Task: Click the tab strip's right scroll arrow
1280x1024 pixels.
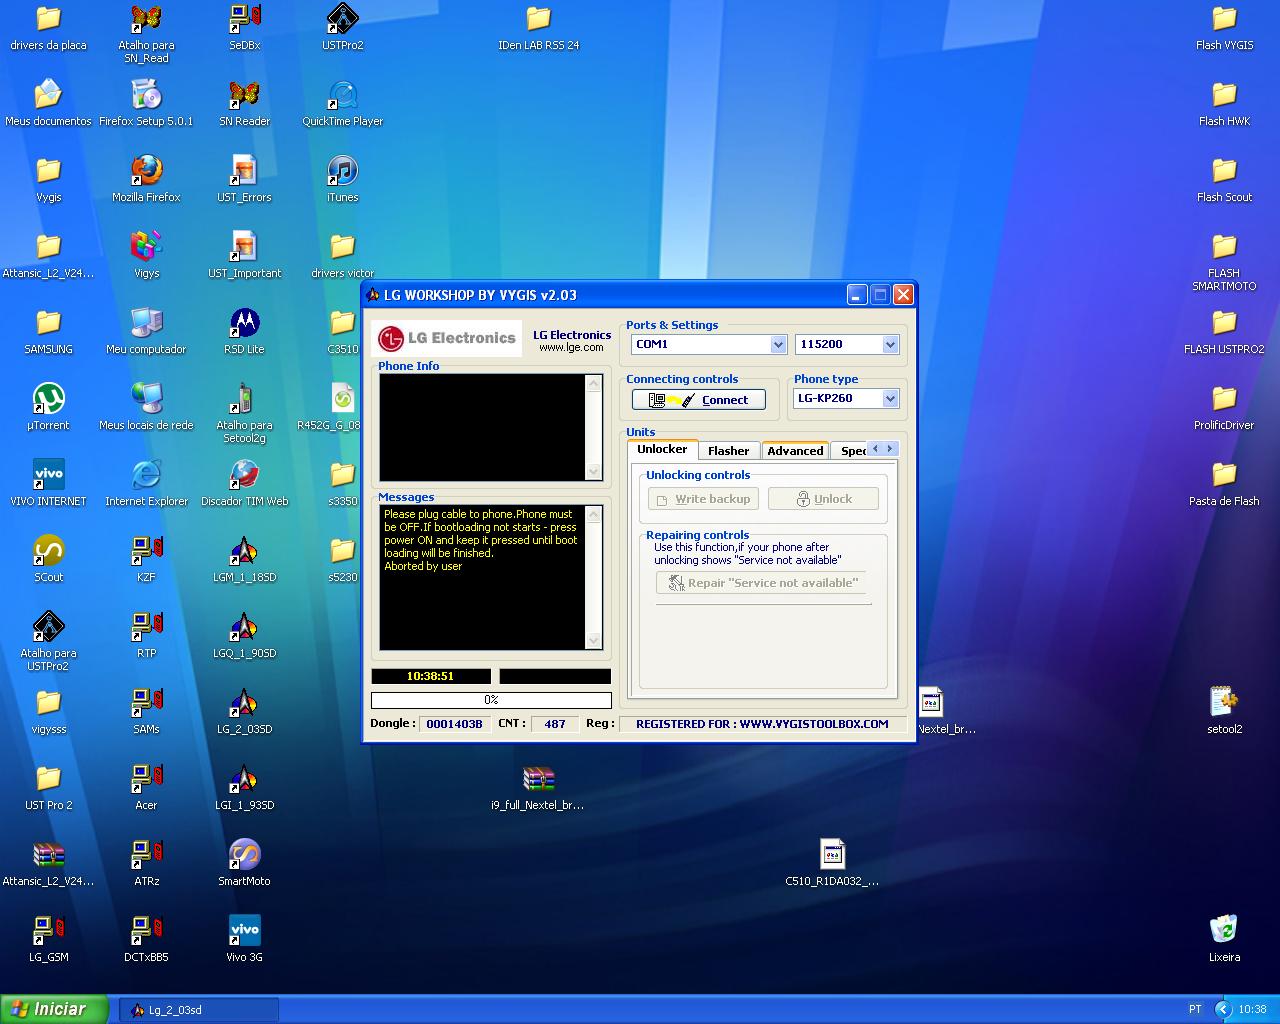Action: [x=890, y=449]
